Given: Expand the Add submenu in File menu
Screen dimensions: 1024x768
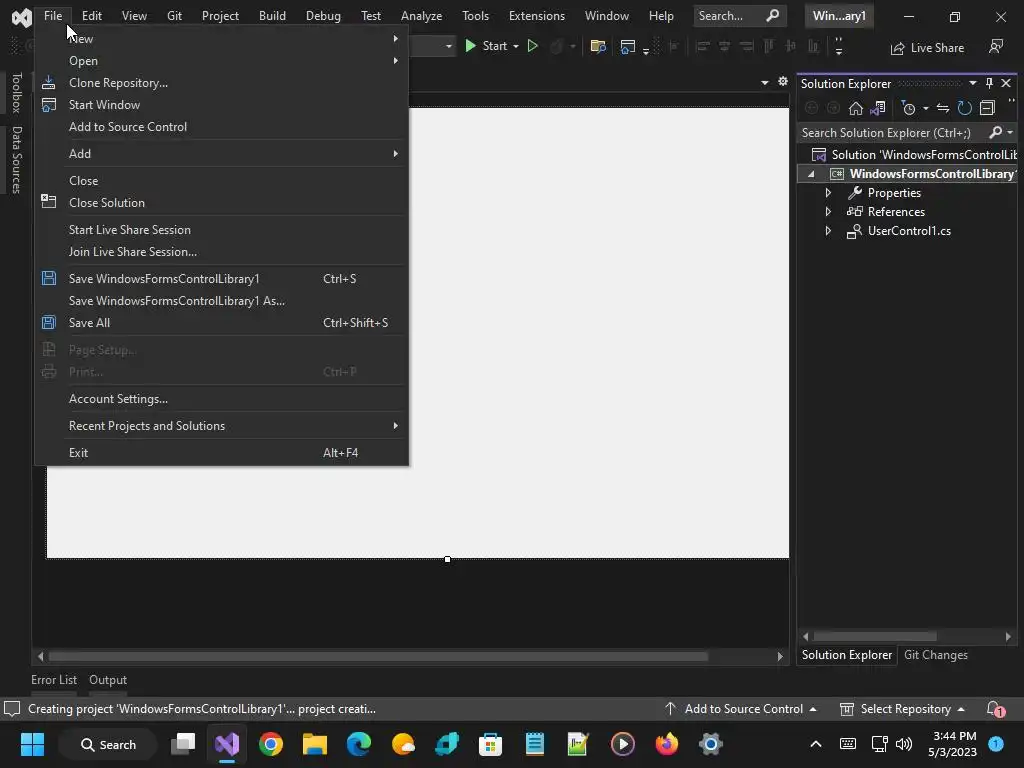Looking at the screenshot, I should coord(222,153).
